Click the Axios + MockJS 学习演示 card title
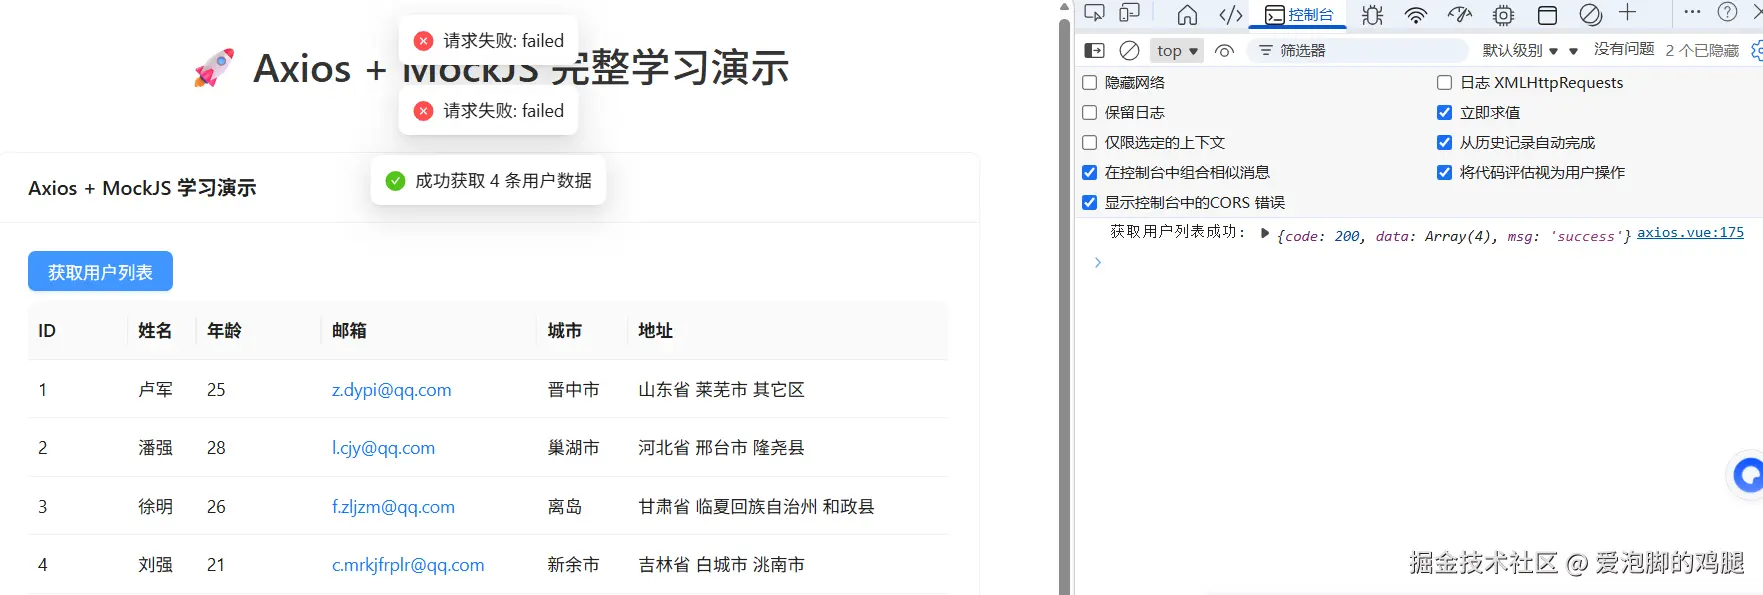 (x=142, y=188)
